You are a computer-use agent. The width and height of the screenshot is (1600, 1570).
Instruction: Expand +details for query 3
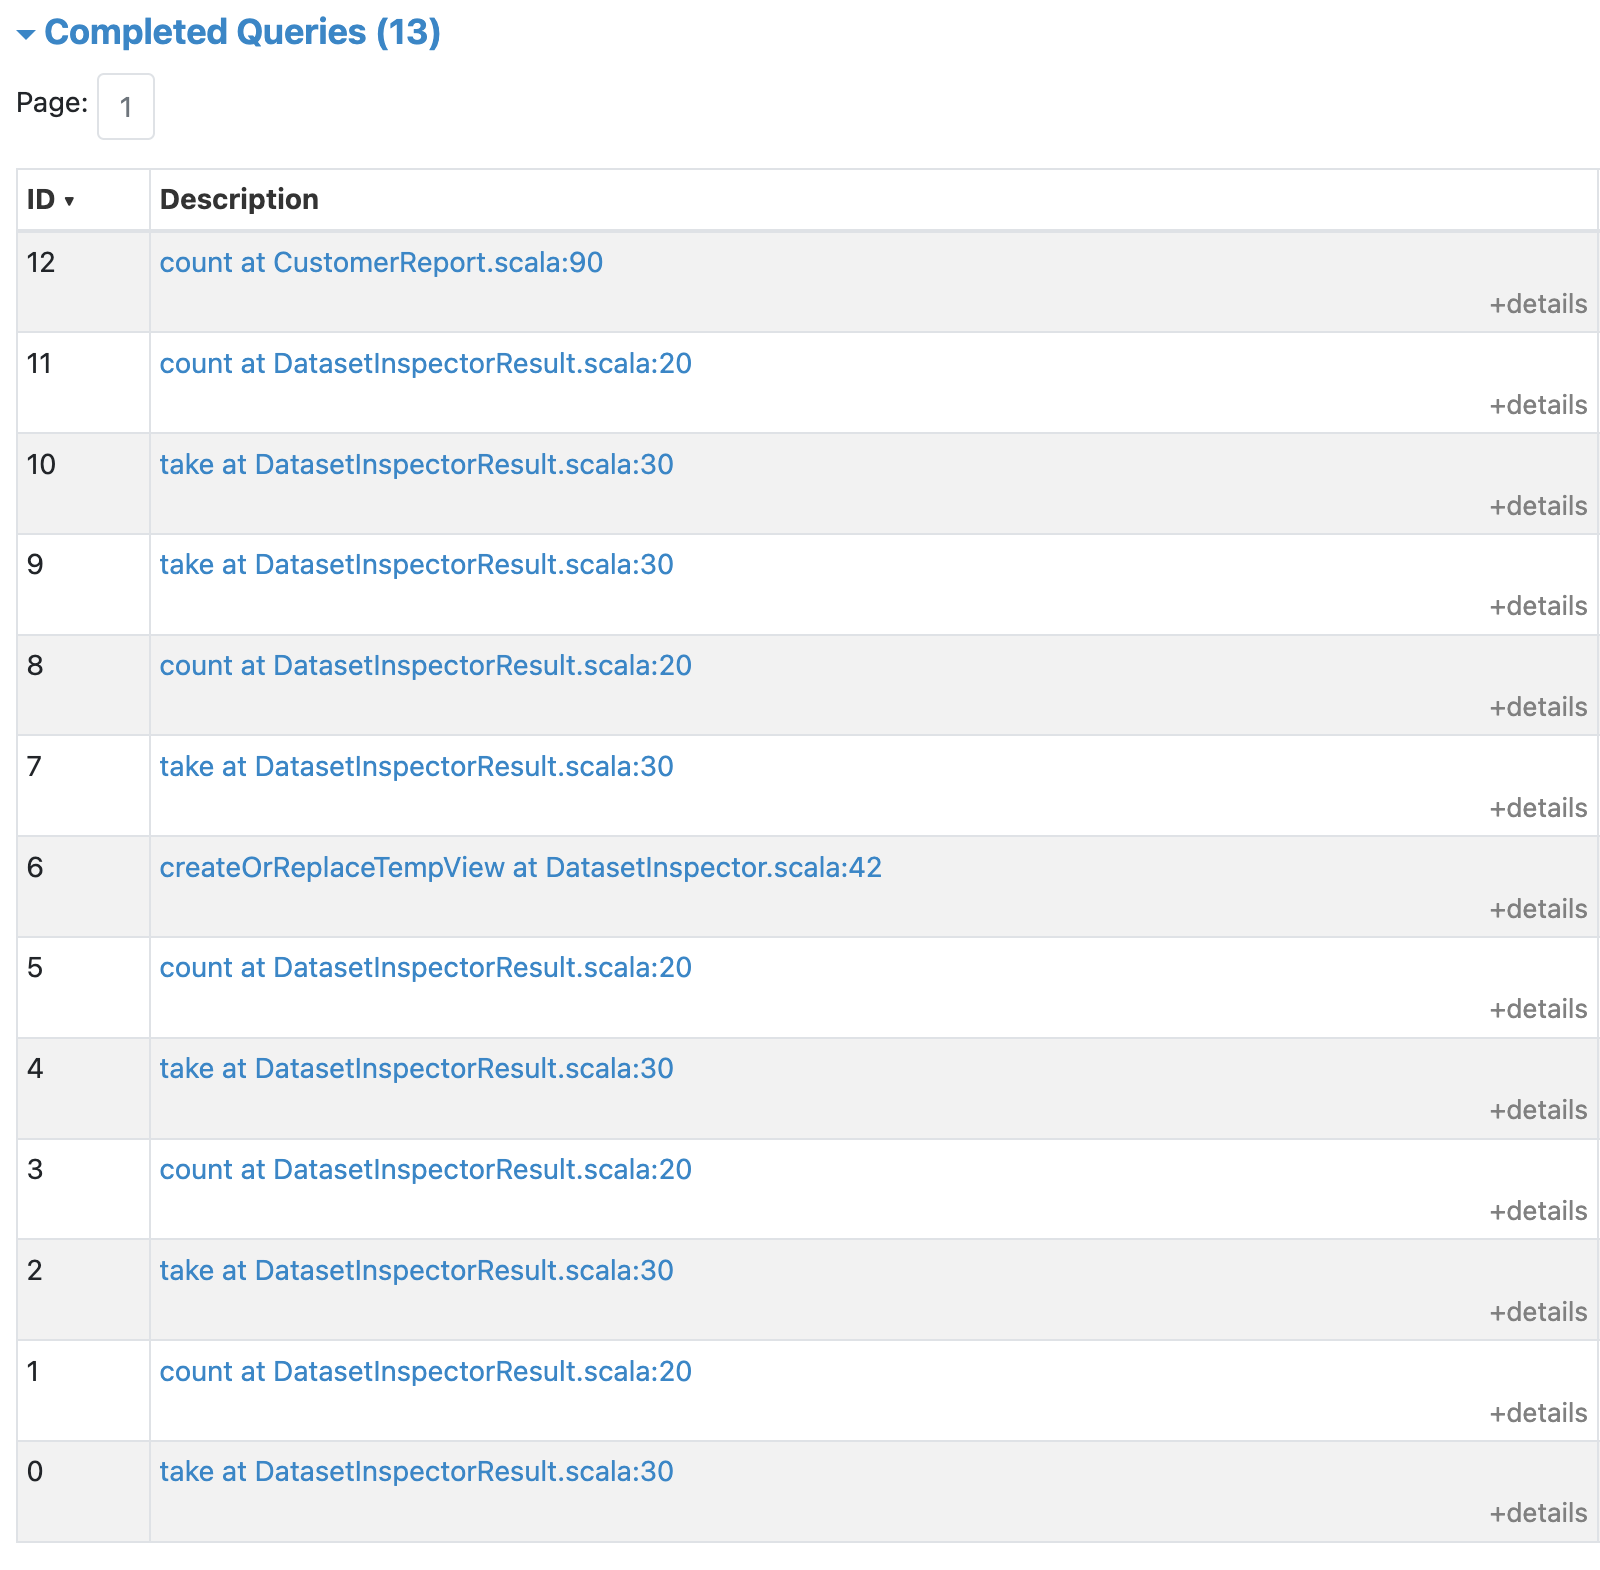point(1538,1211)
